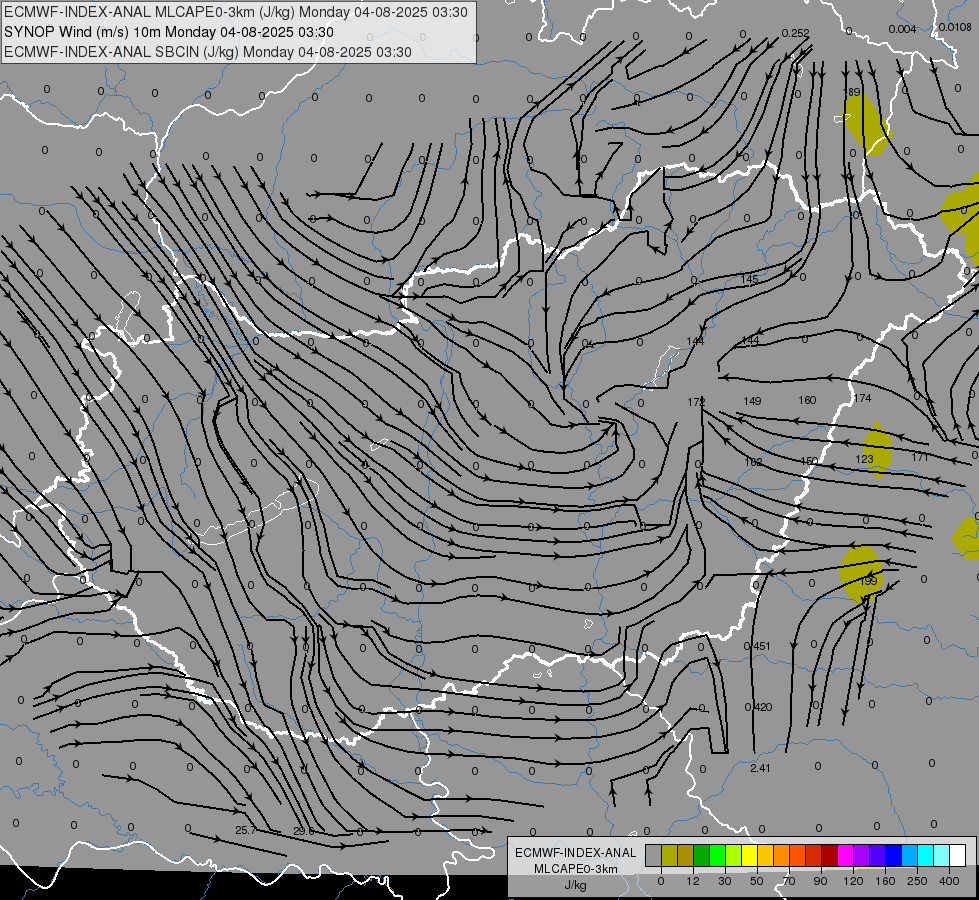The width and height of the screenshot is (979, 900).
Task: Click the map value 149
Action: coord(752,401)
